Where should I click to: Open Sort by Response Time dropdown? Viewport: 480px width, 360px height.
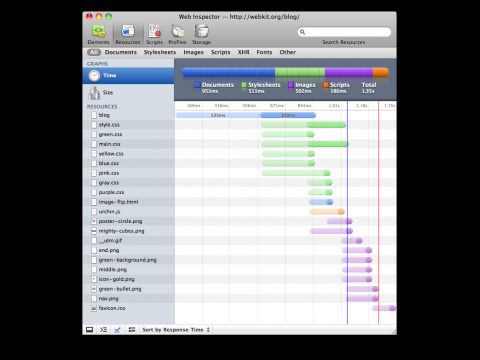176,330
